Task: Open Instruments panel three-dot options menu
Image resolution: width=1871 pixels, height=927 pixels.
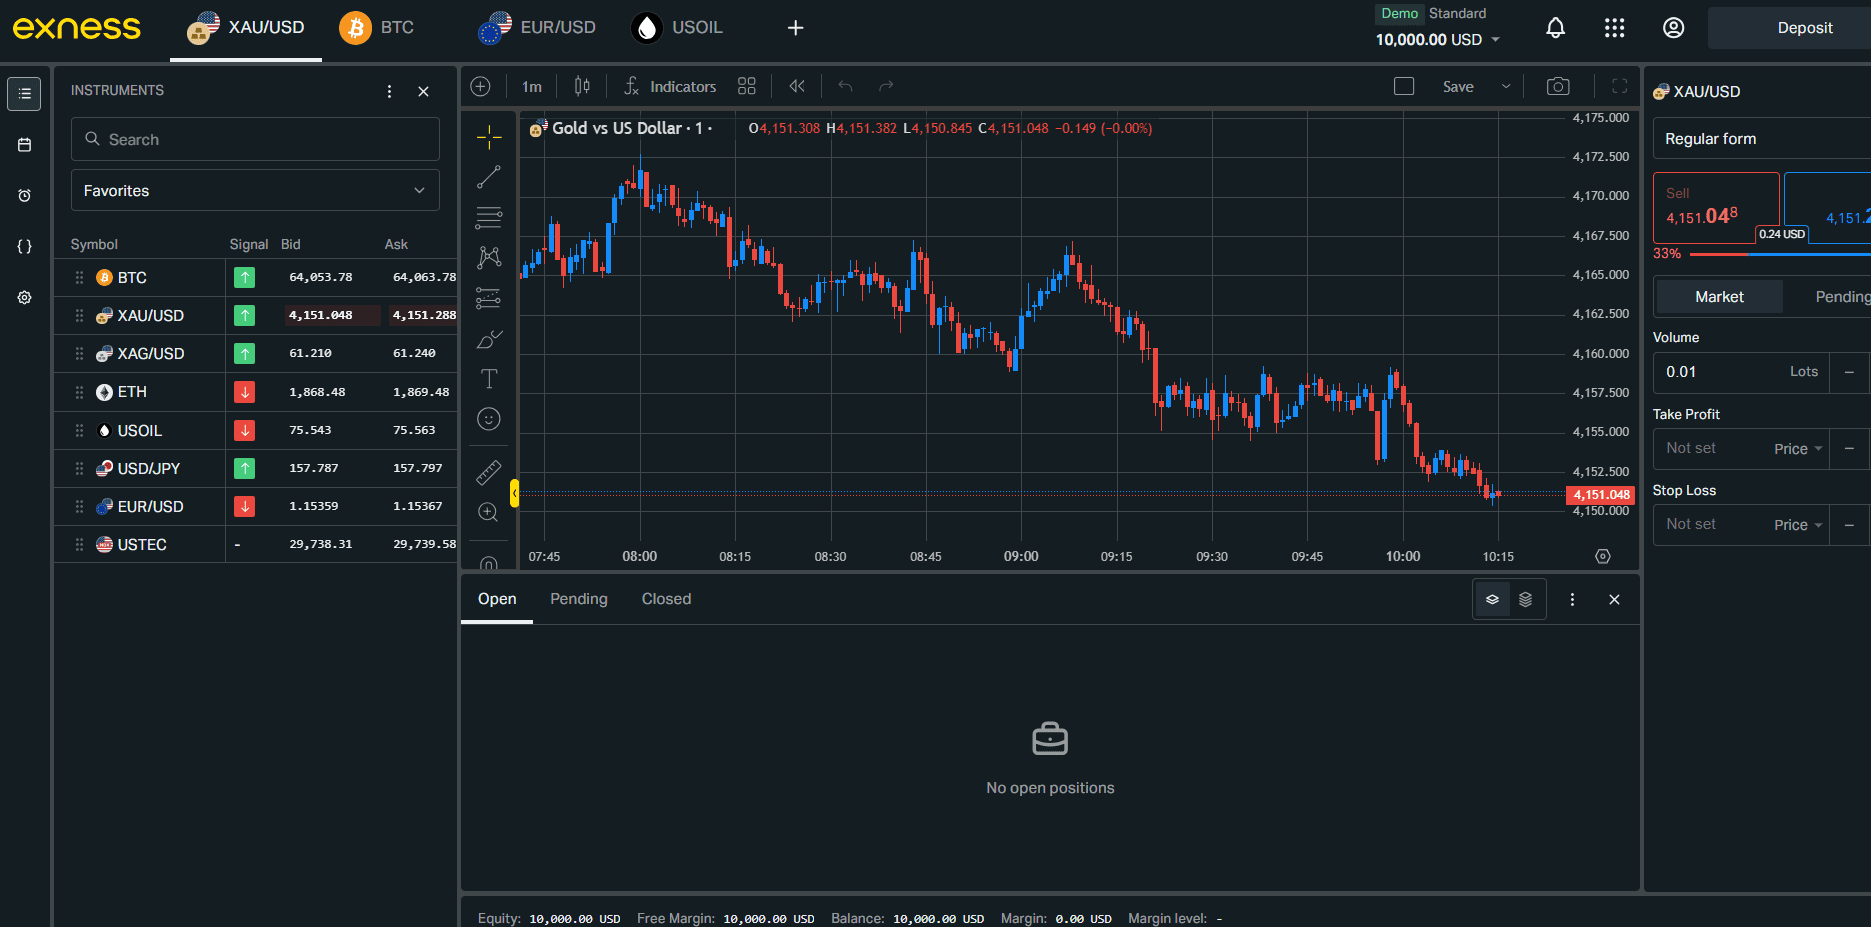Action: (389, 91)
